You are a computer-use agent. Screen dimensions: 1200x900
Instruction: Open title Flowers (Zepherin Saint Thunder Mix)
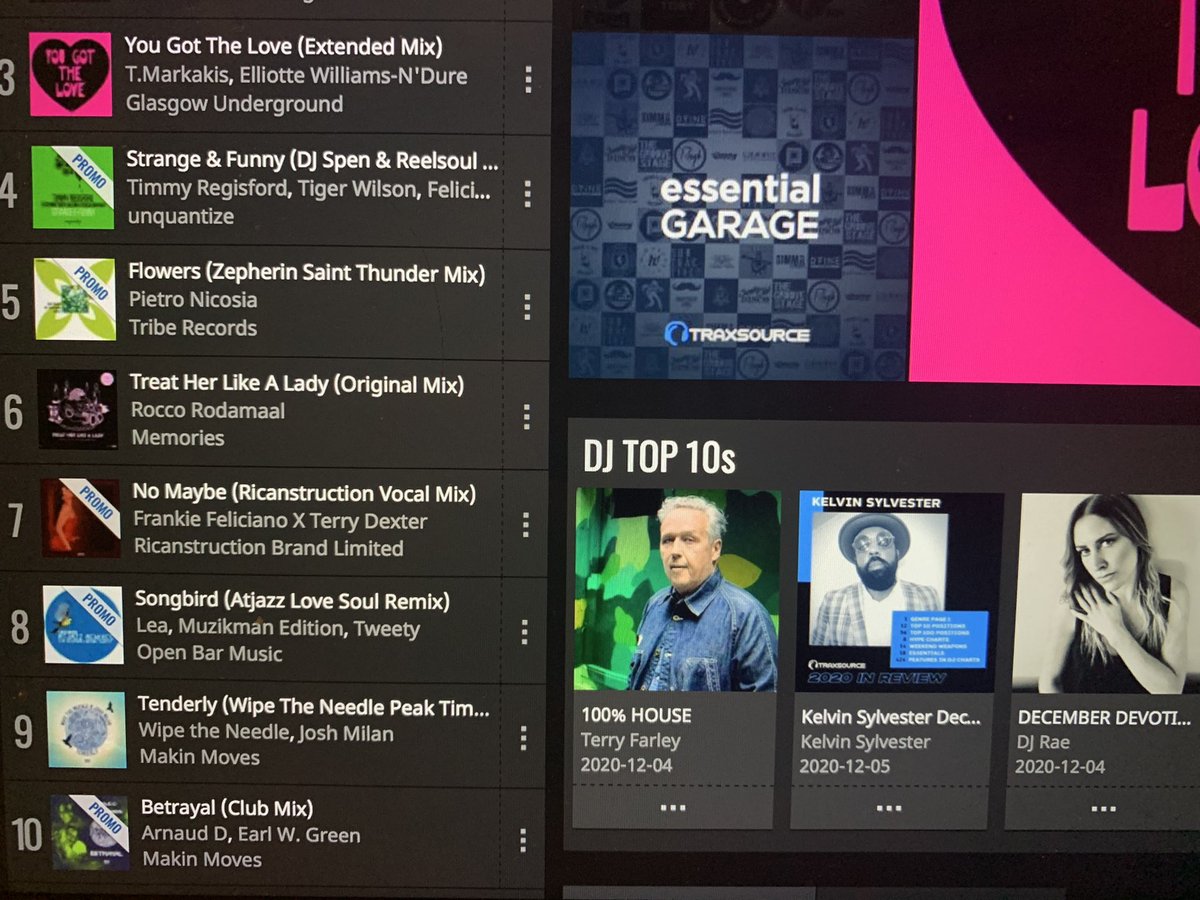point(307,273)
